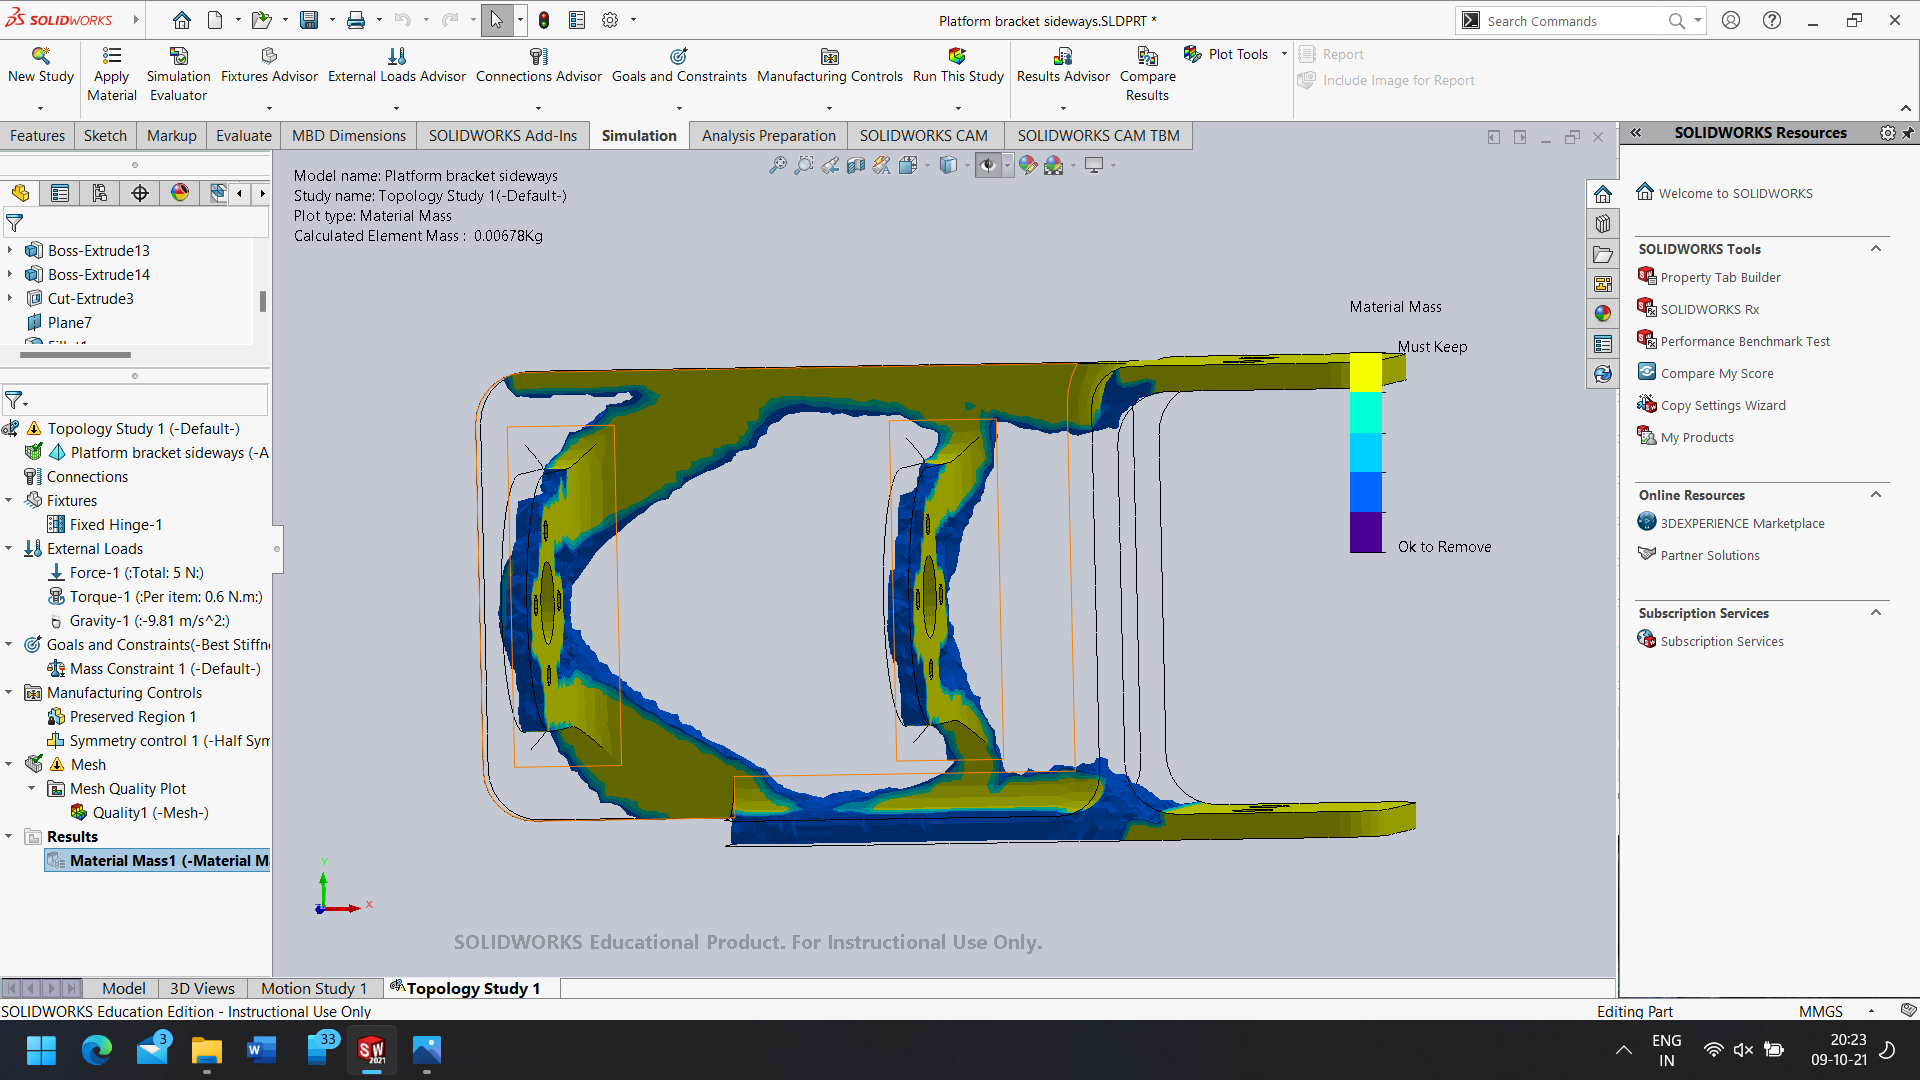Switch to the Sketch tab
Viewport: 1920px width, 1080px height.
(x=105, y=136)
